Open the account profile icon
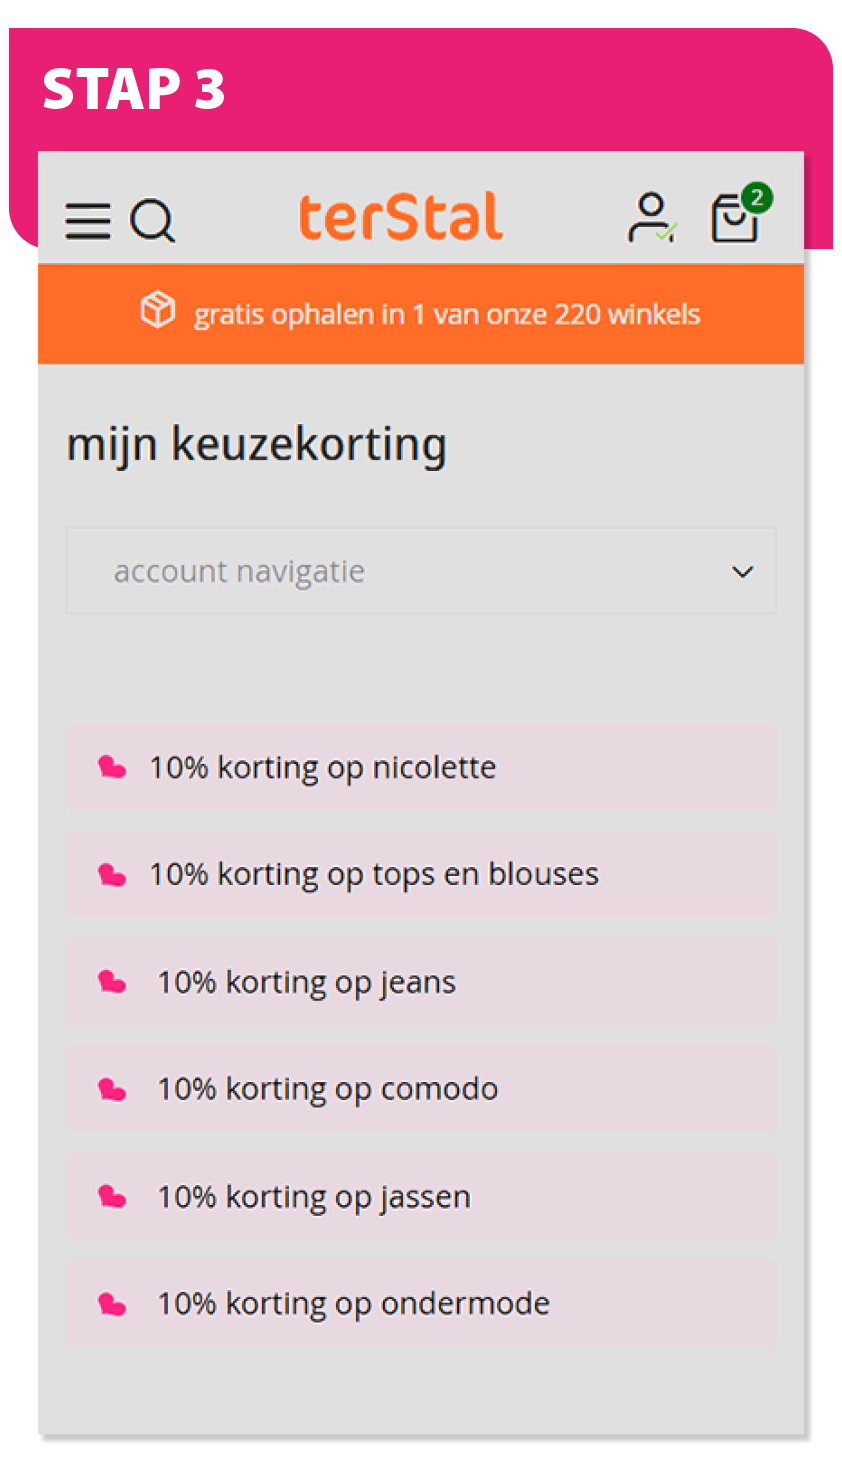This screenshot has width=842, height=1470. tap(651, 218)
